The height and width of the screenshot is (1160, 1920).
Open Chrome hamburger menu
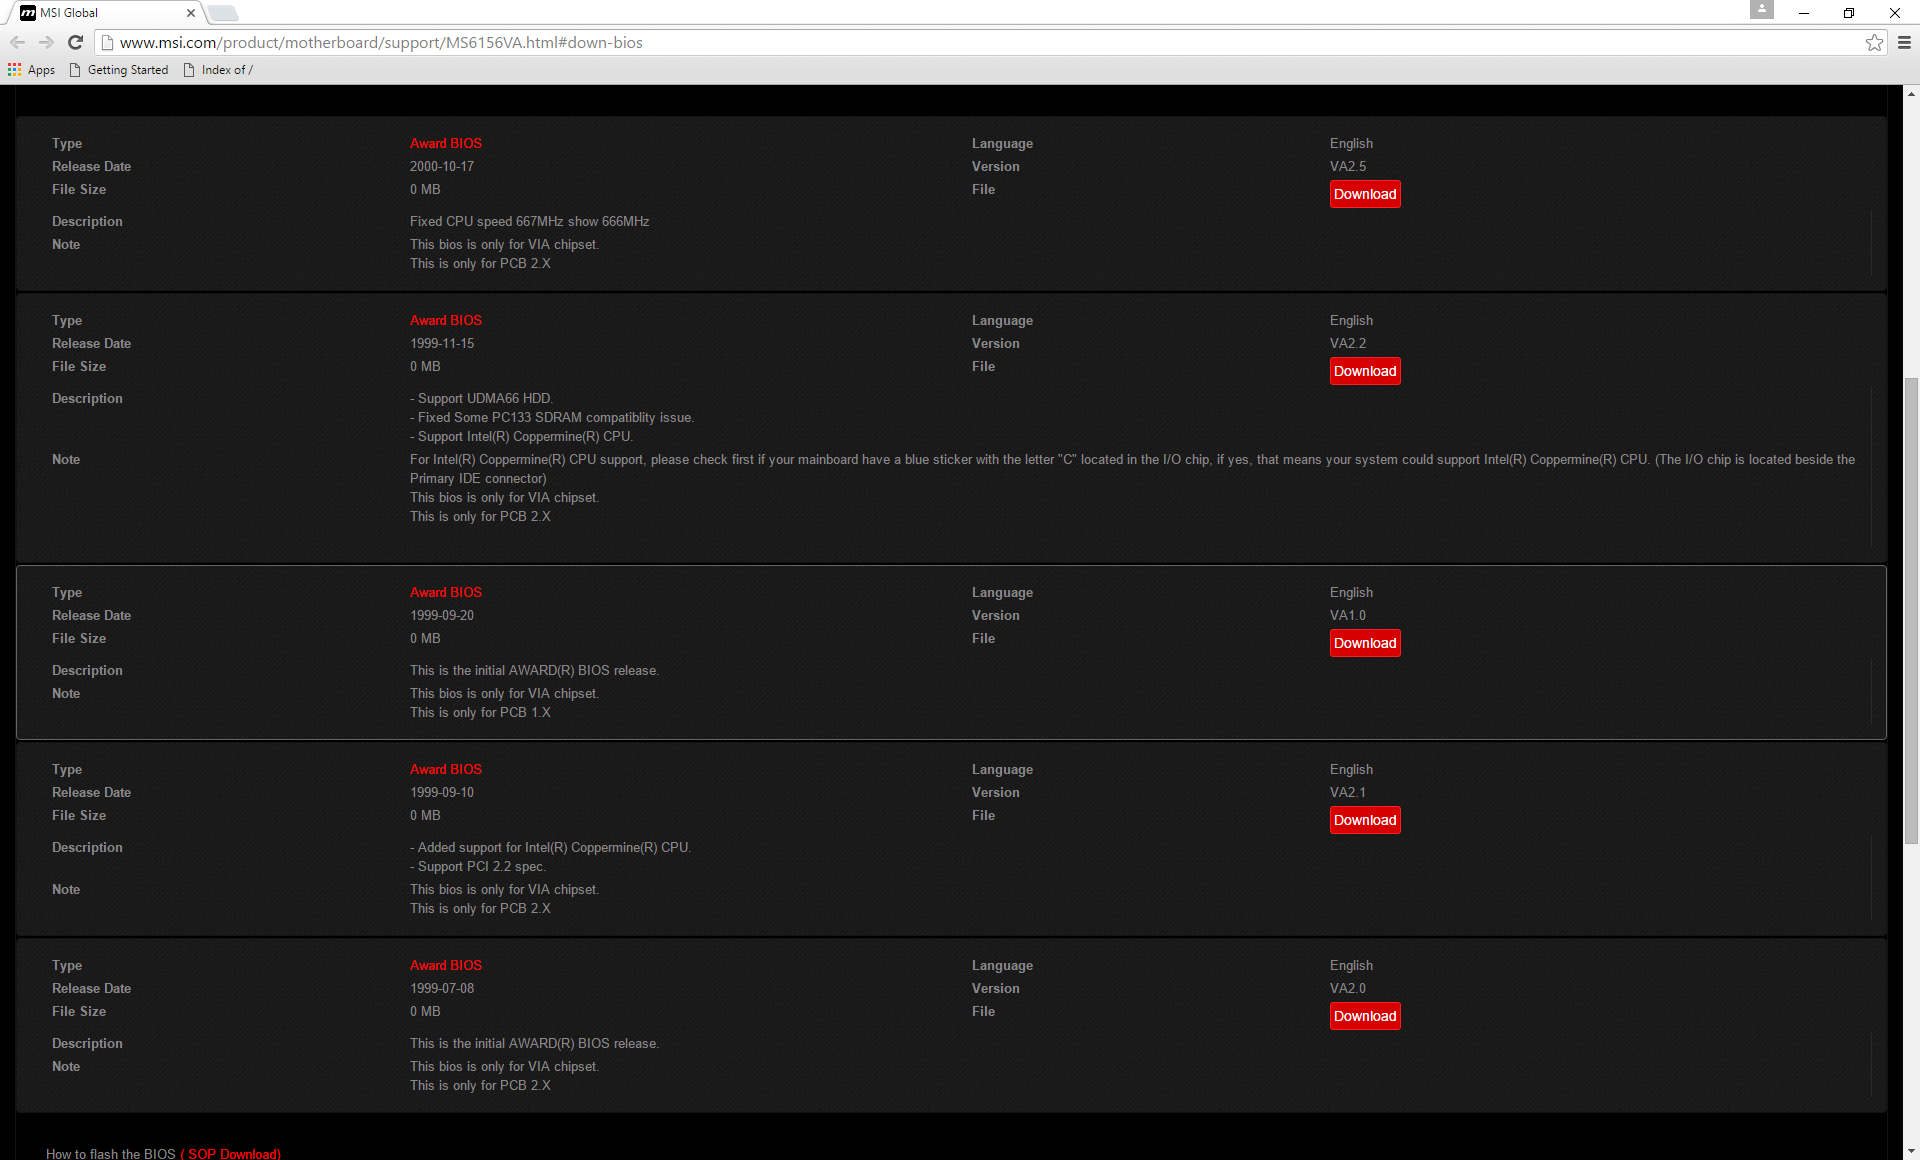click(1904, 42)
